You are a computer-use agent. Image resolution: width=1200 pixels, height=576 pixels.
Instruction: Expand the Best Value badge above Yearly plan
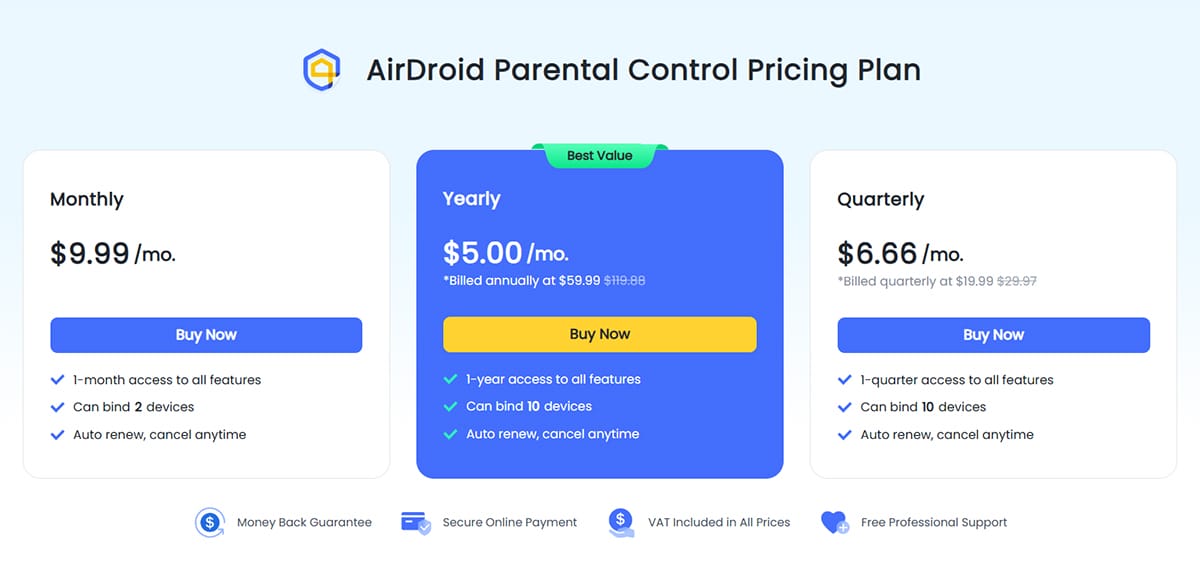(x=599, y=155)
